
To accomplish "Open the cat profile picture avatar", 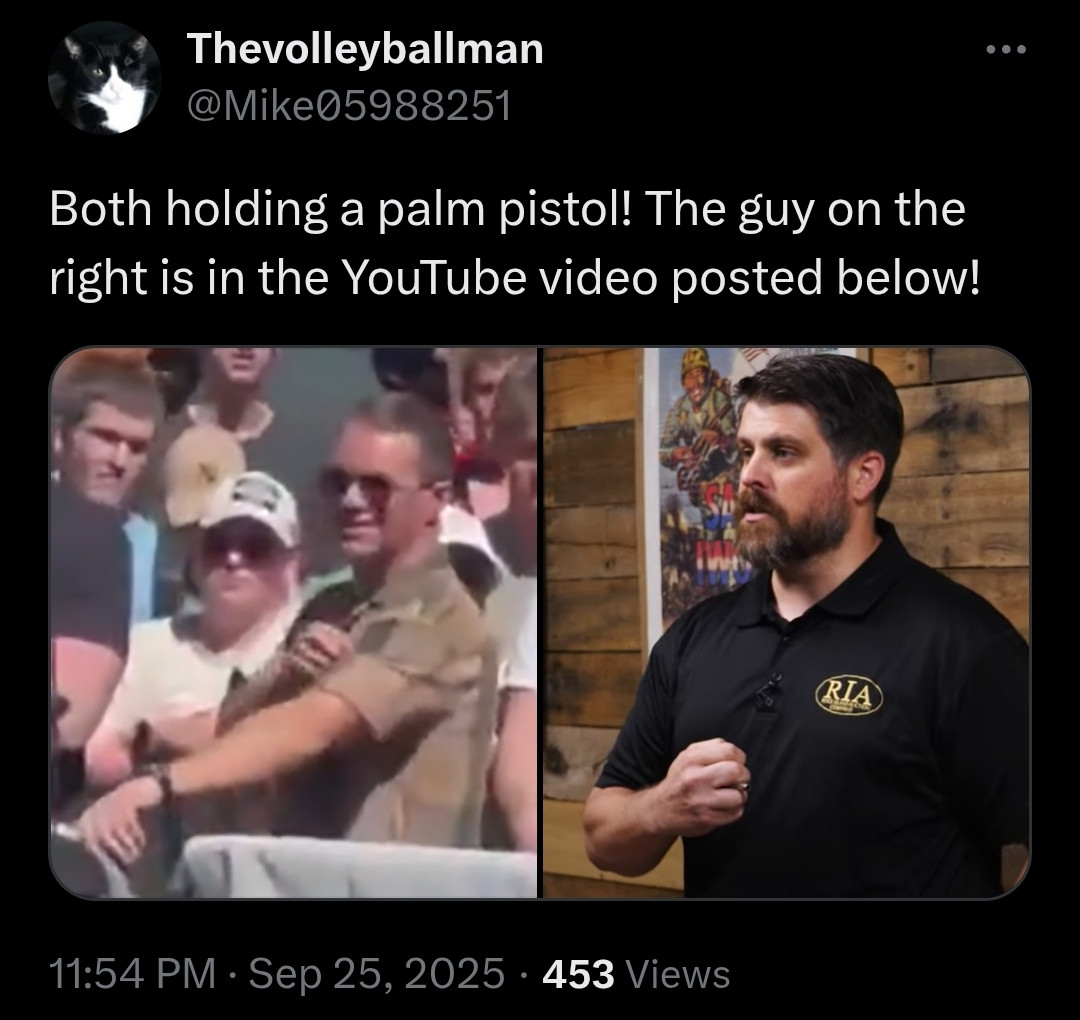I will point(105,77).
